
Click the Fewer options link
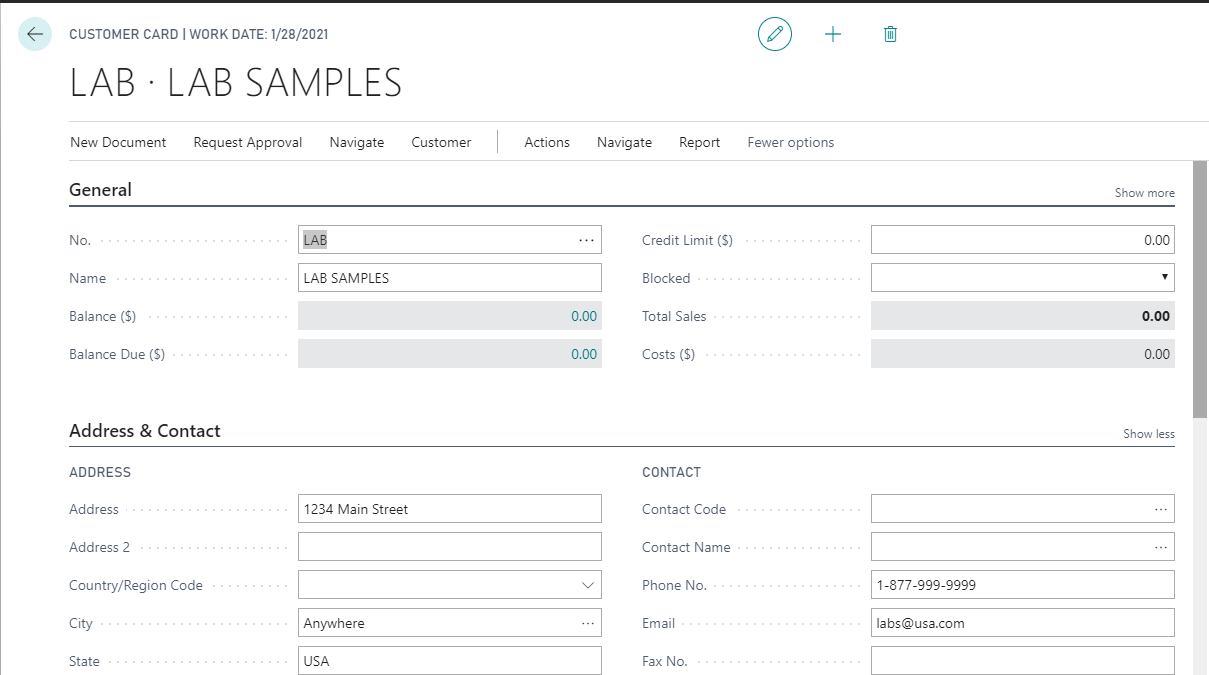tap(790, 142)
